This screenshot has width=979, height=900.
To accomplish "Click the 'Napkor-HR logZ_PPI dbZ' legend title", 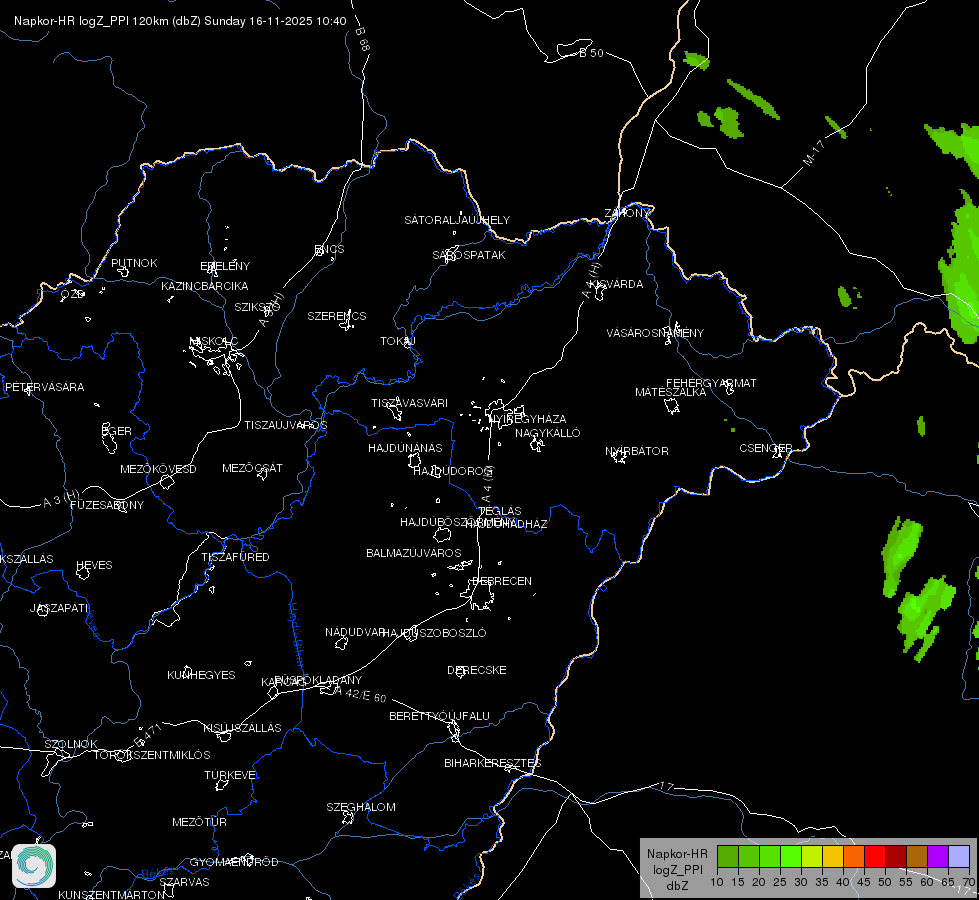I will 677,869.
